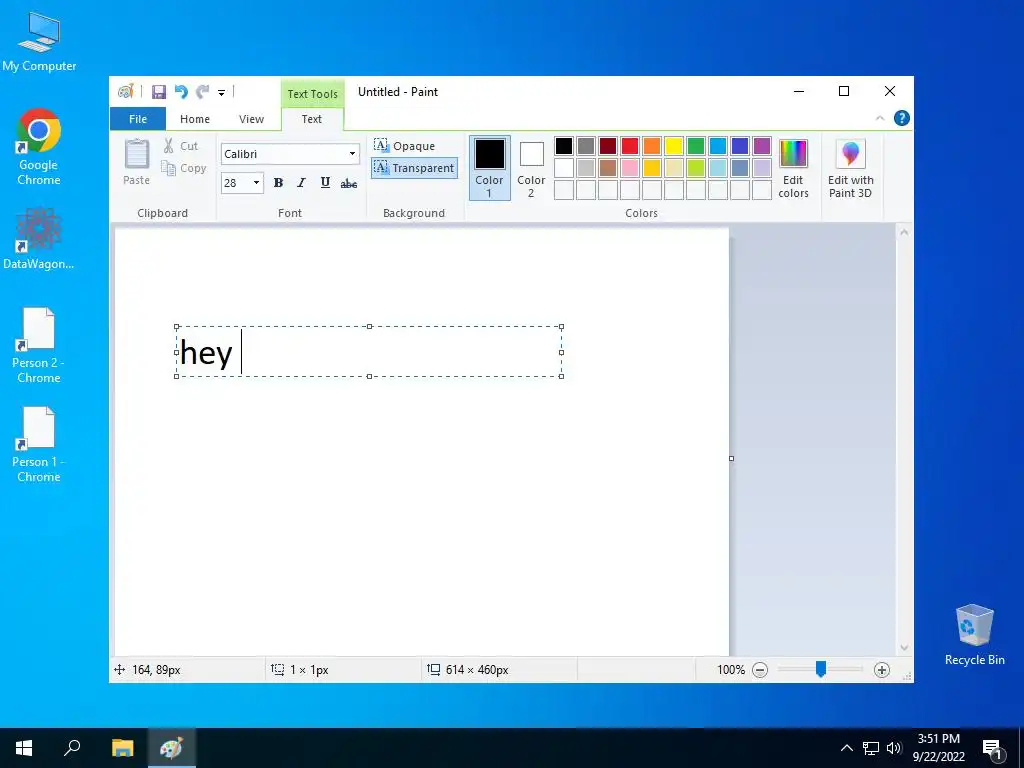Click the Save icon in quick access toolbar
Viewport: 1024px width, 768px height.
click(x=159, y=92)
